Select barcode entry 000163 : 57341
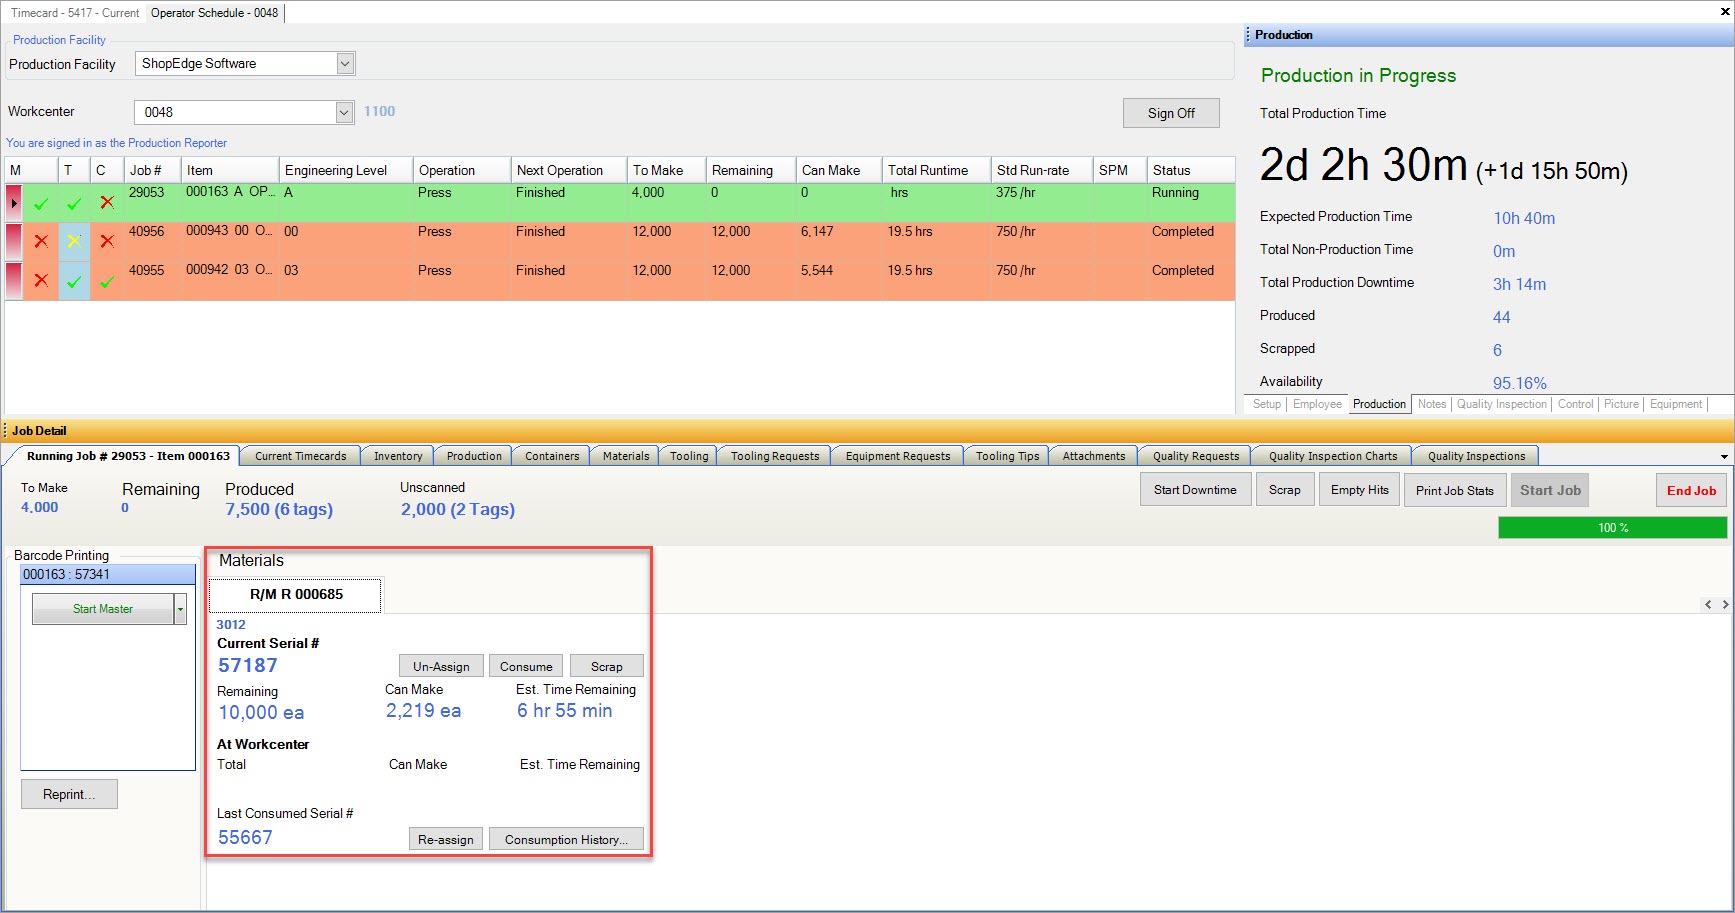The width and height of the screenshot is (1735, 913). 108,574
